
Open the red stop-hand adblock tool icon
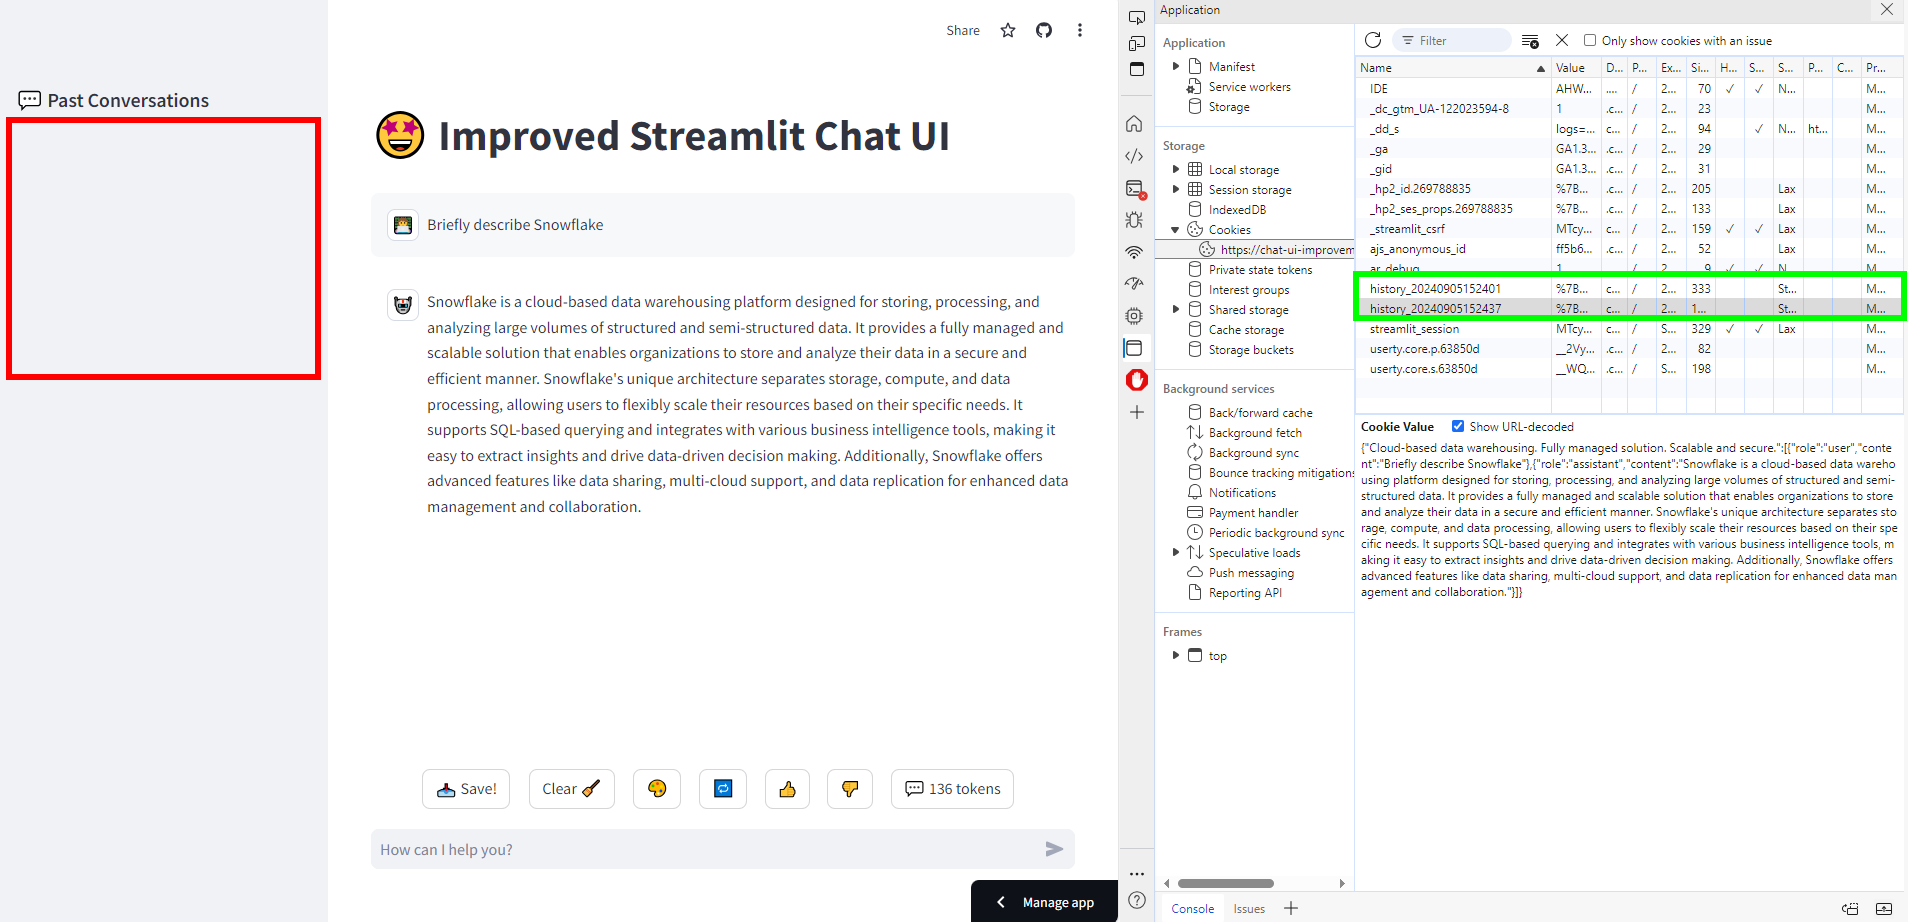[x=1136, y=380]
